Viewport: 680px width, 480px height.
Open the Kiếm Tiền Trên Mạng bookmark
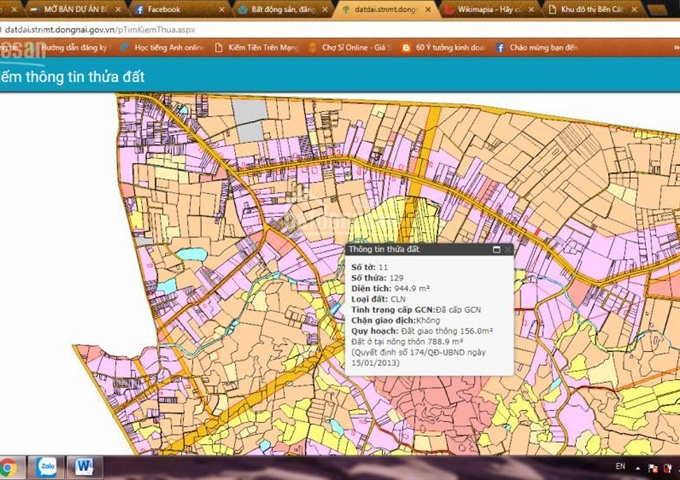(255, 47)
